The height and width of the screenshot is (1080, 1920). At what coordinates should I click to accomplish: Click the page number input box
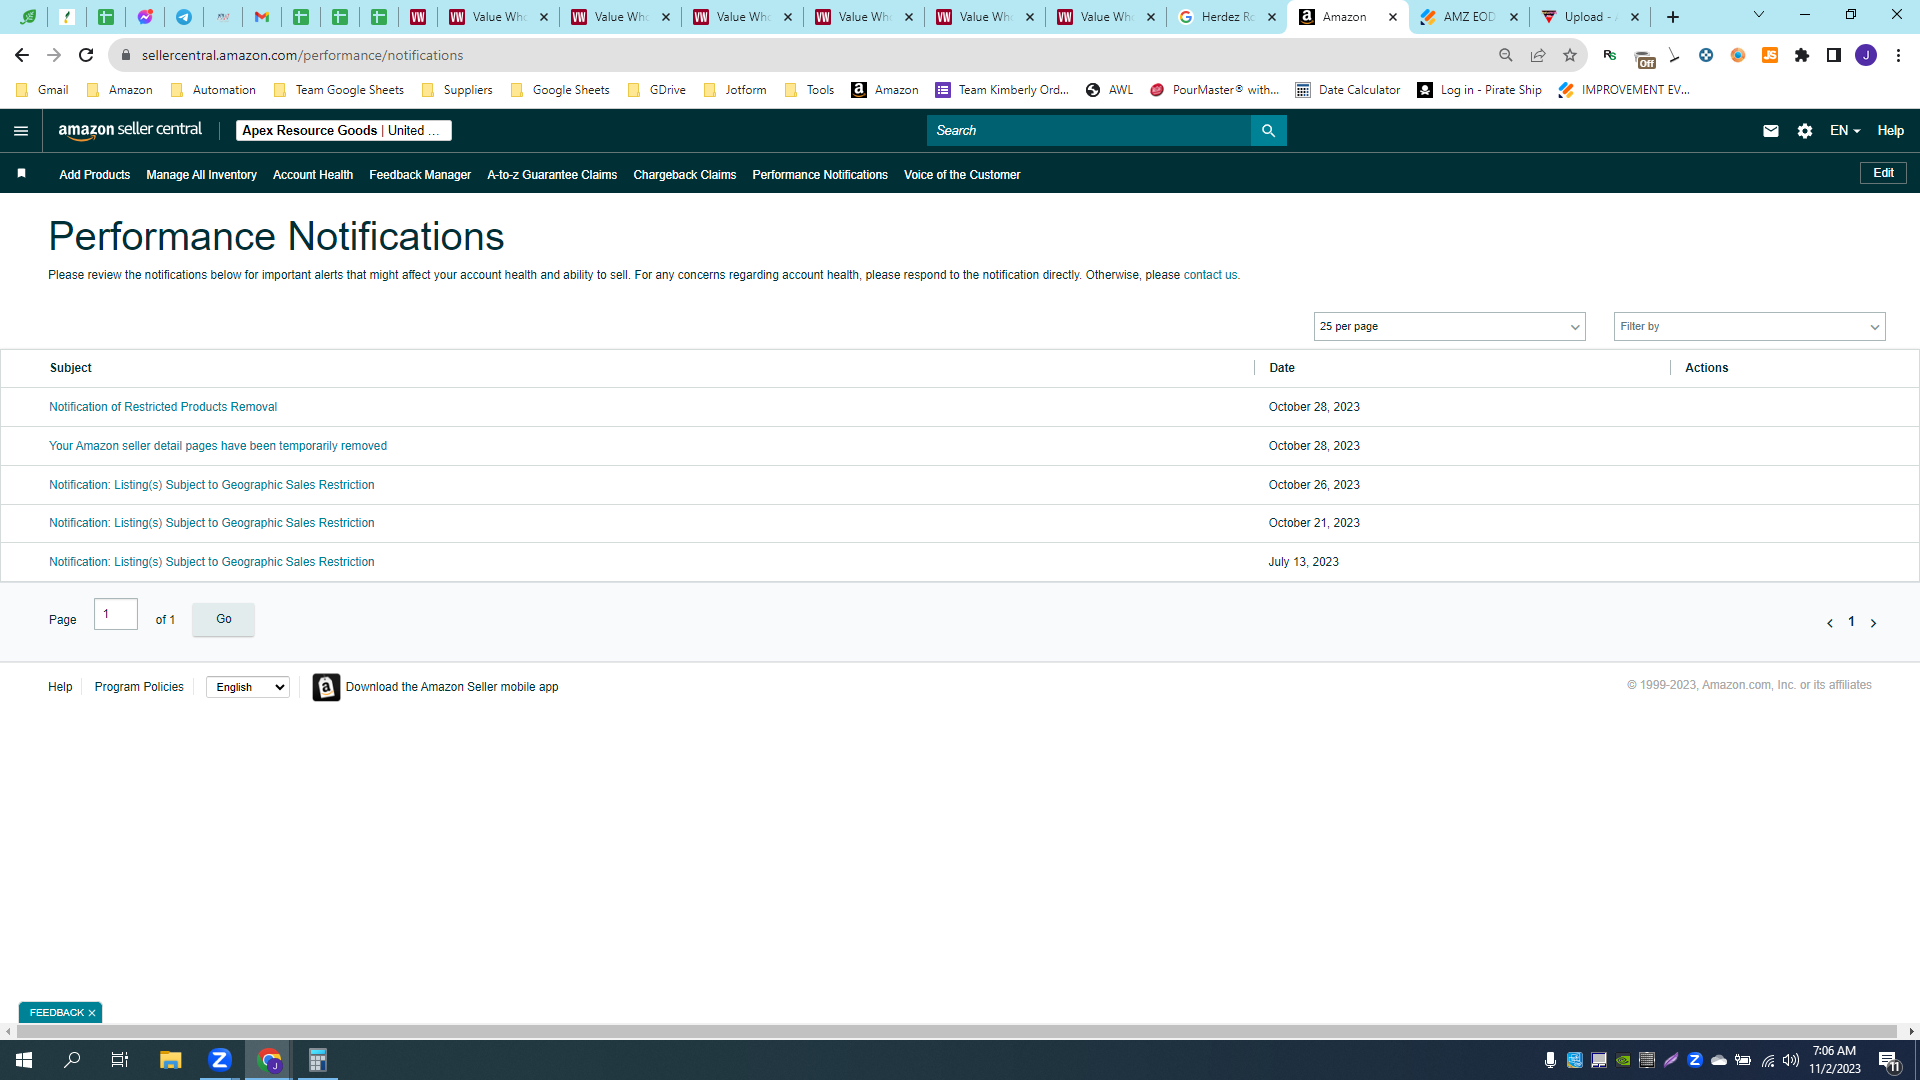pyautogui.click(x=116, y=614)
